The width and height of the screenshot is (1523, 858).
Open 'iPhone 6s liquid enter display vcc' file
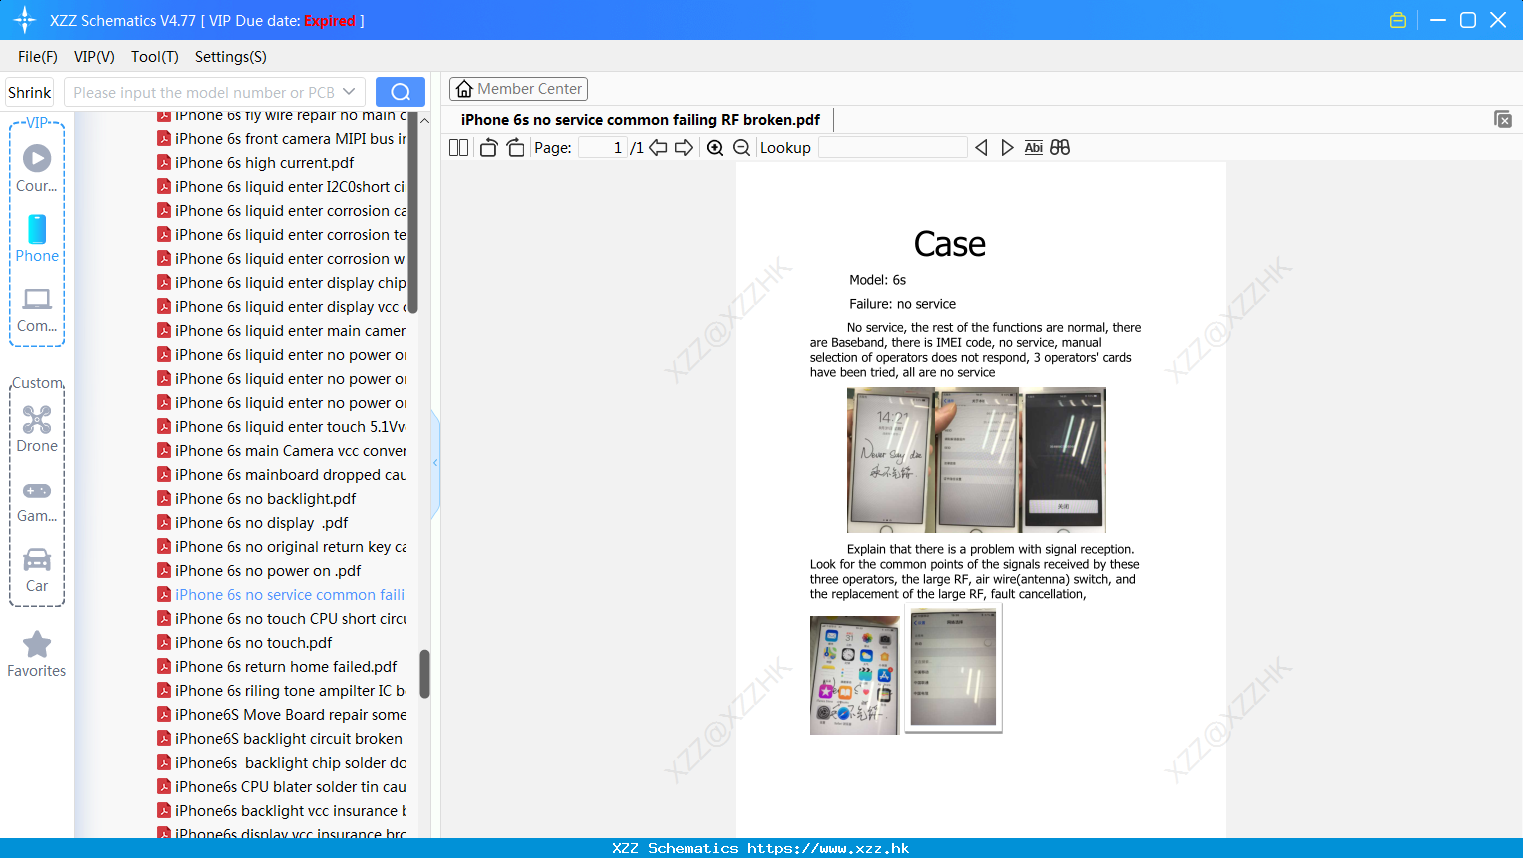(282, 307)
